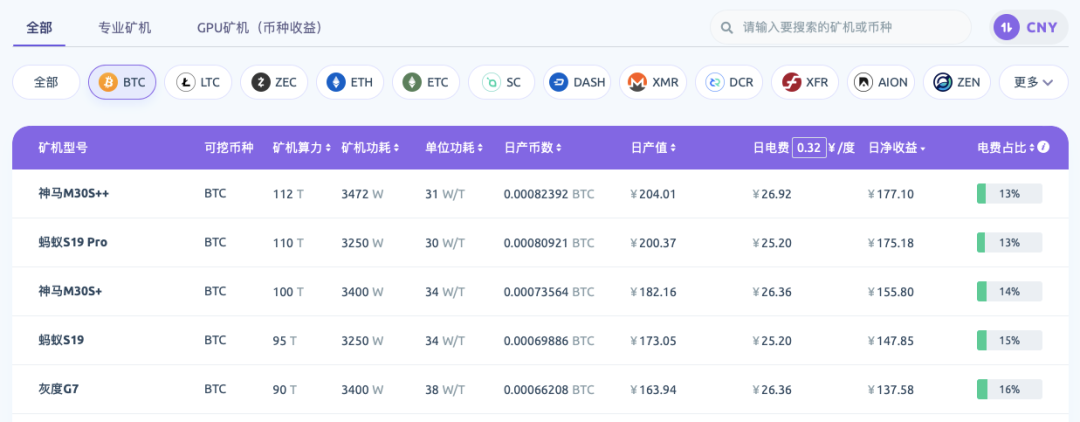Viewport: 1080px width, 422px height.
Task: Pick the AION coin filter
Action: 880,82
